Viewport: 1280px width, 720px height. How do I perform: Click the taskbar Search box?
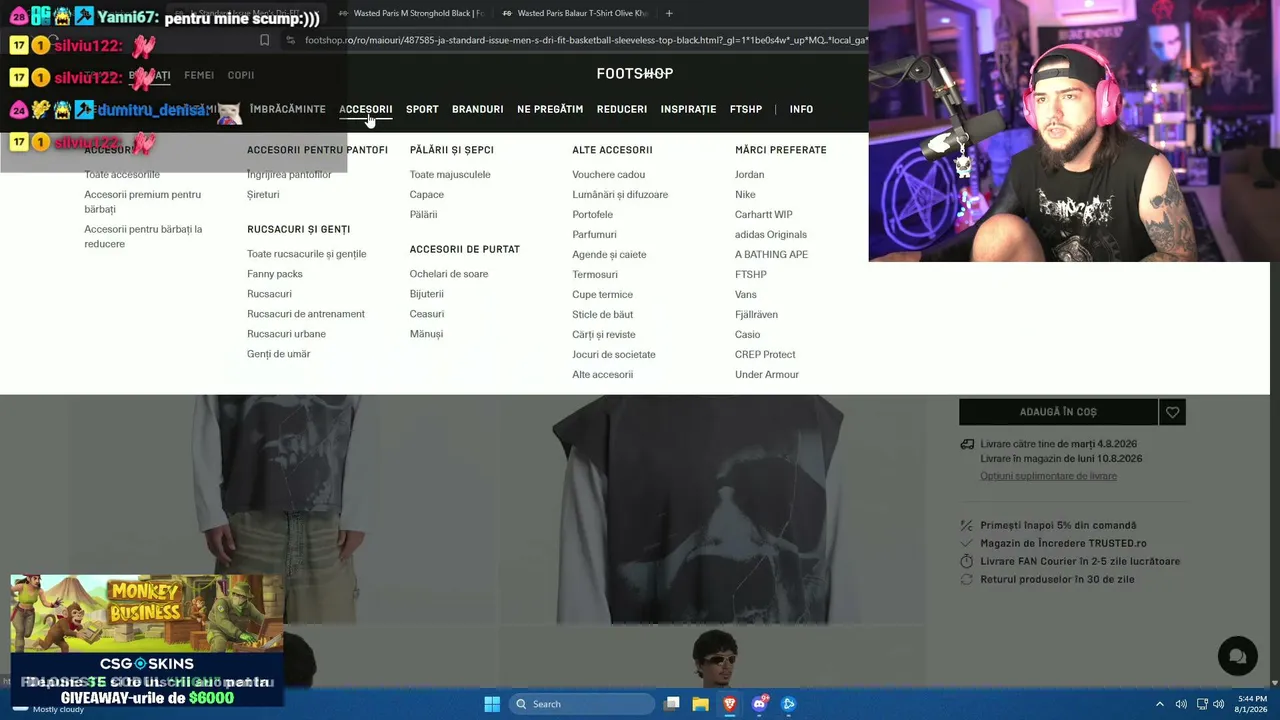tap(581, 704)
